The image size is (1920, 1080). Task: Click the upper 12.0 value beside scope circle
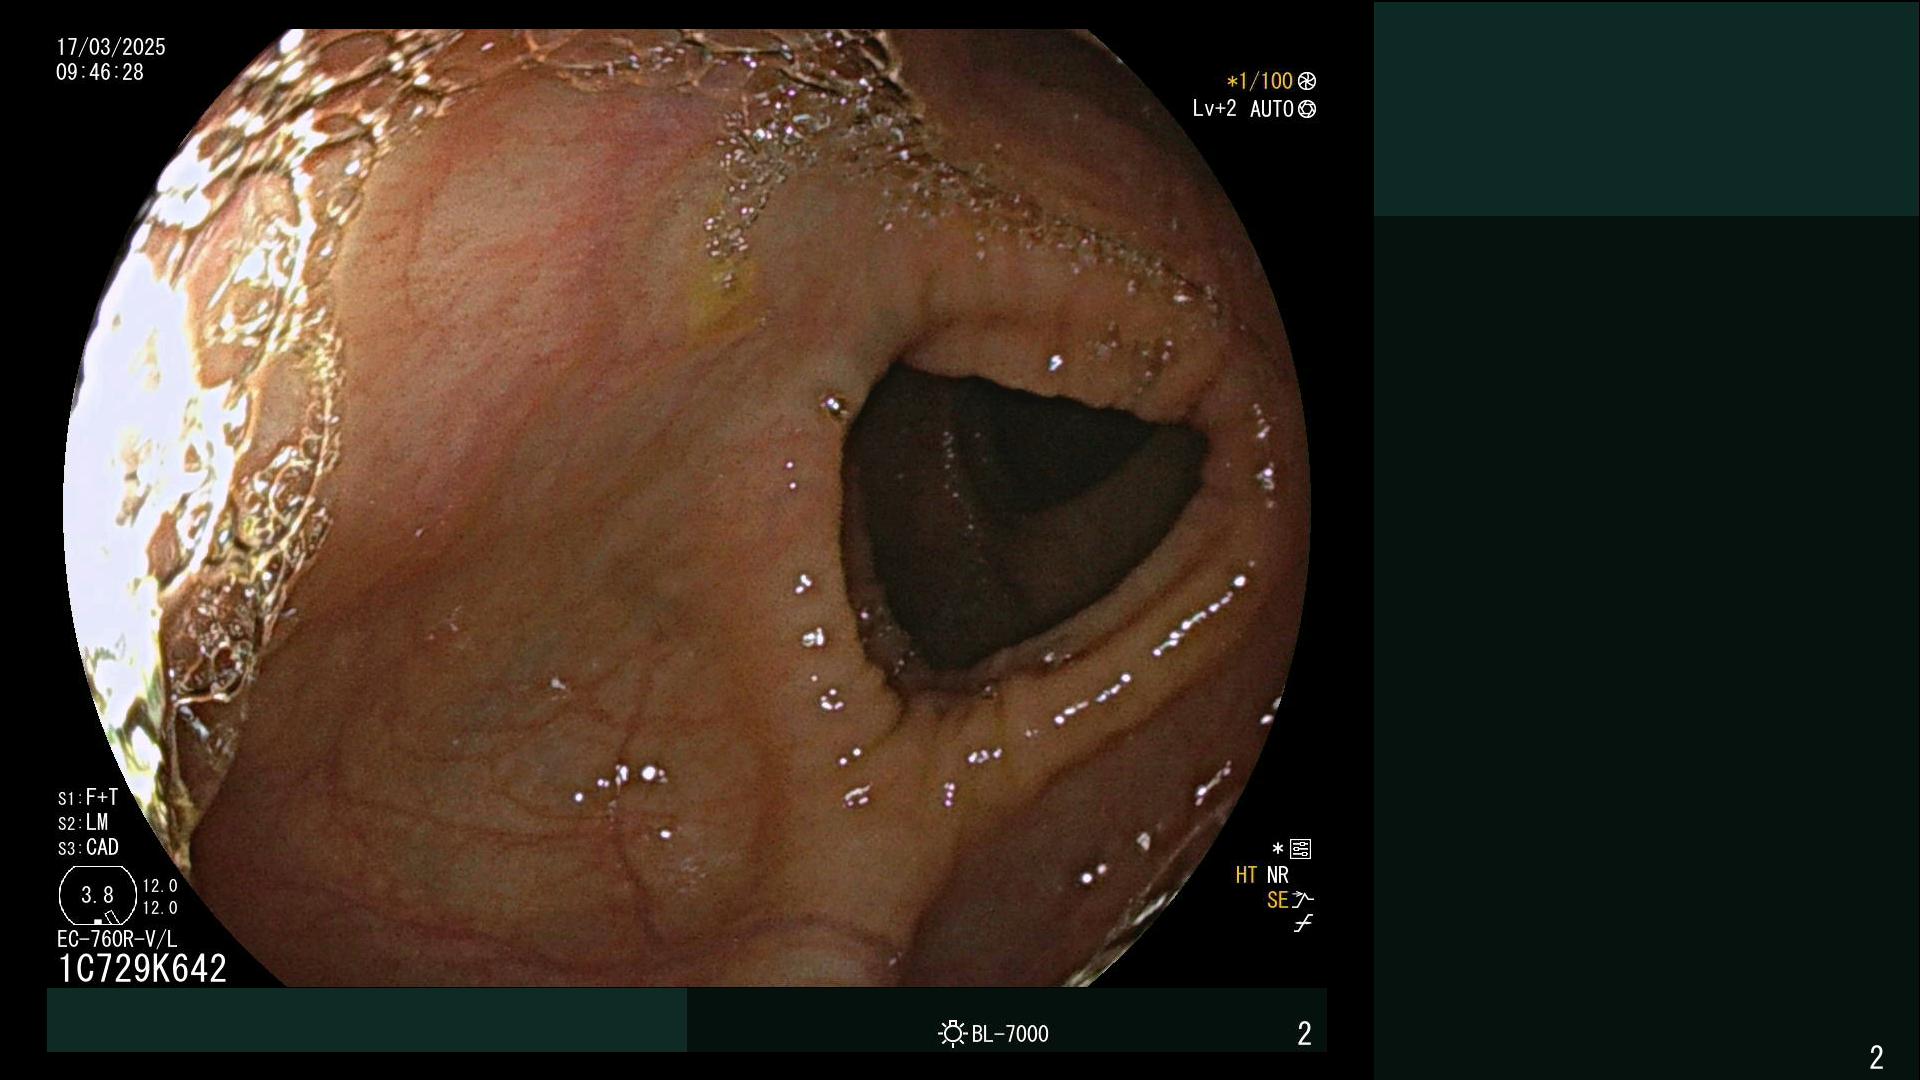160,886
